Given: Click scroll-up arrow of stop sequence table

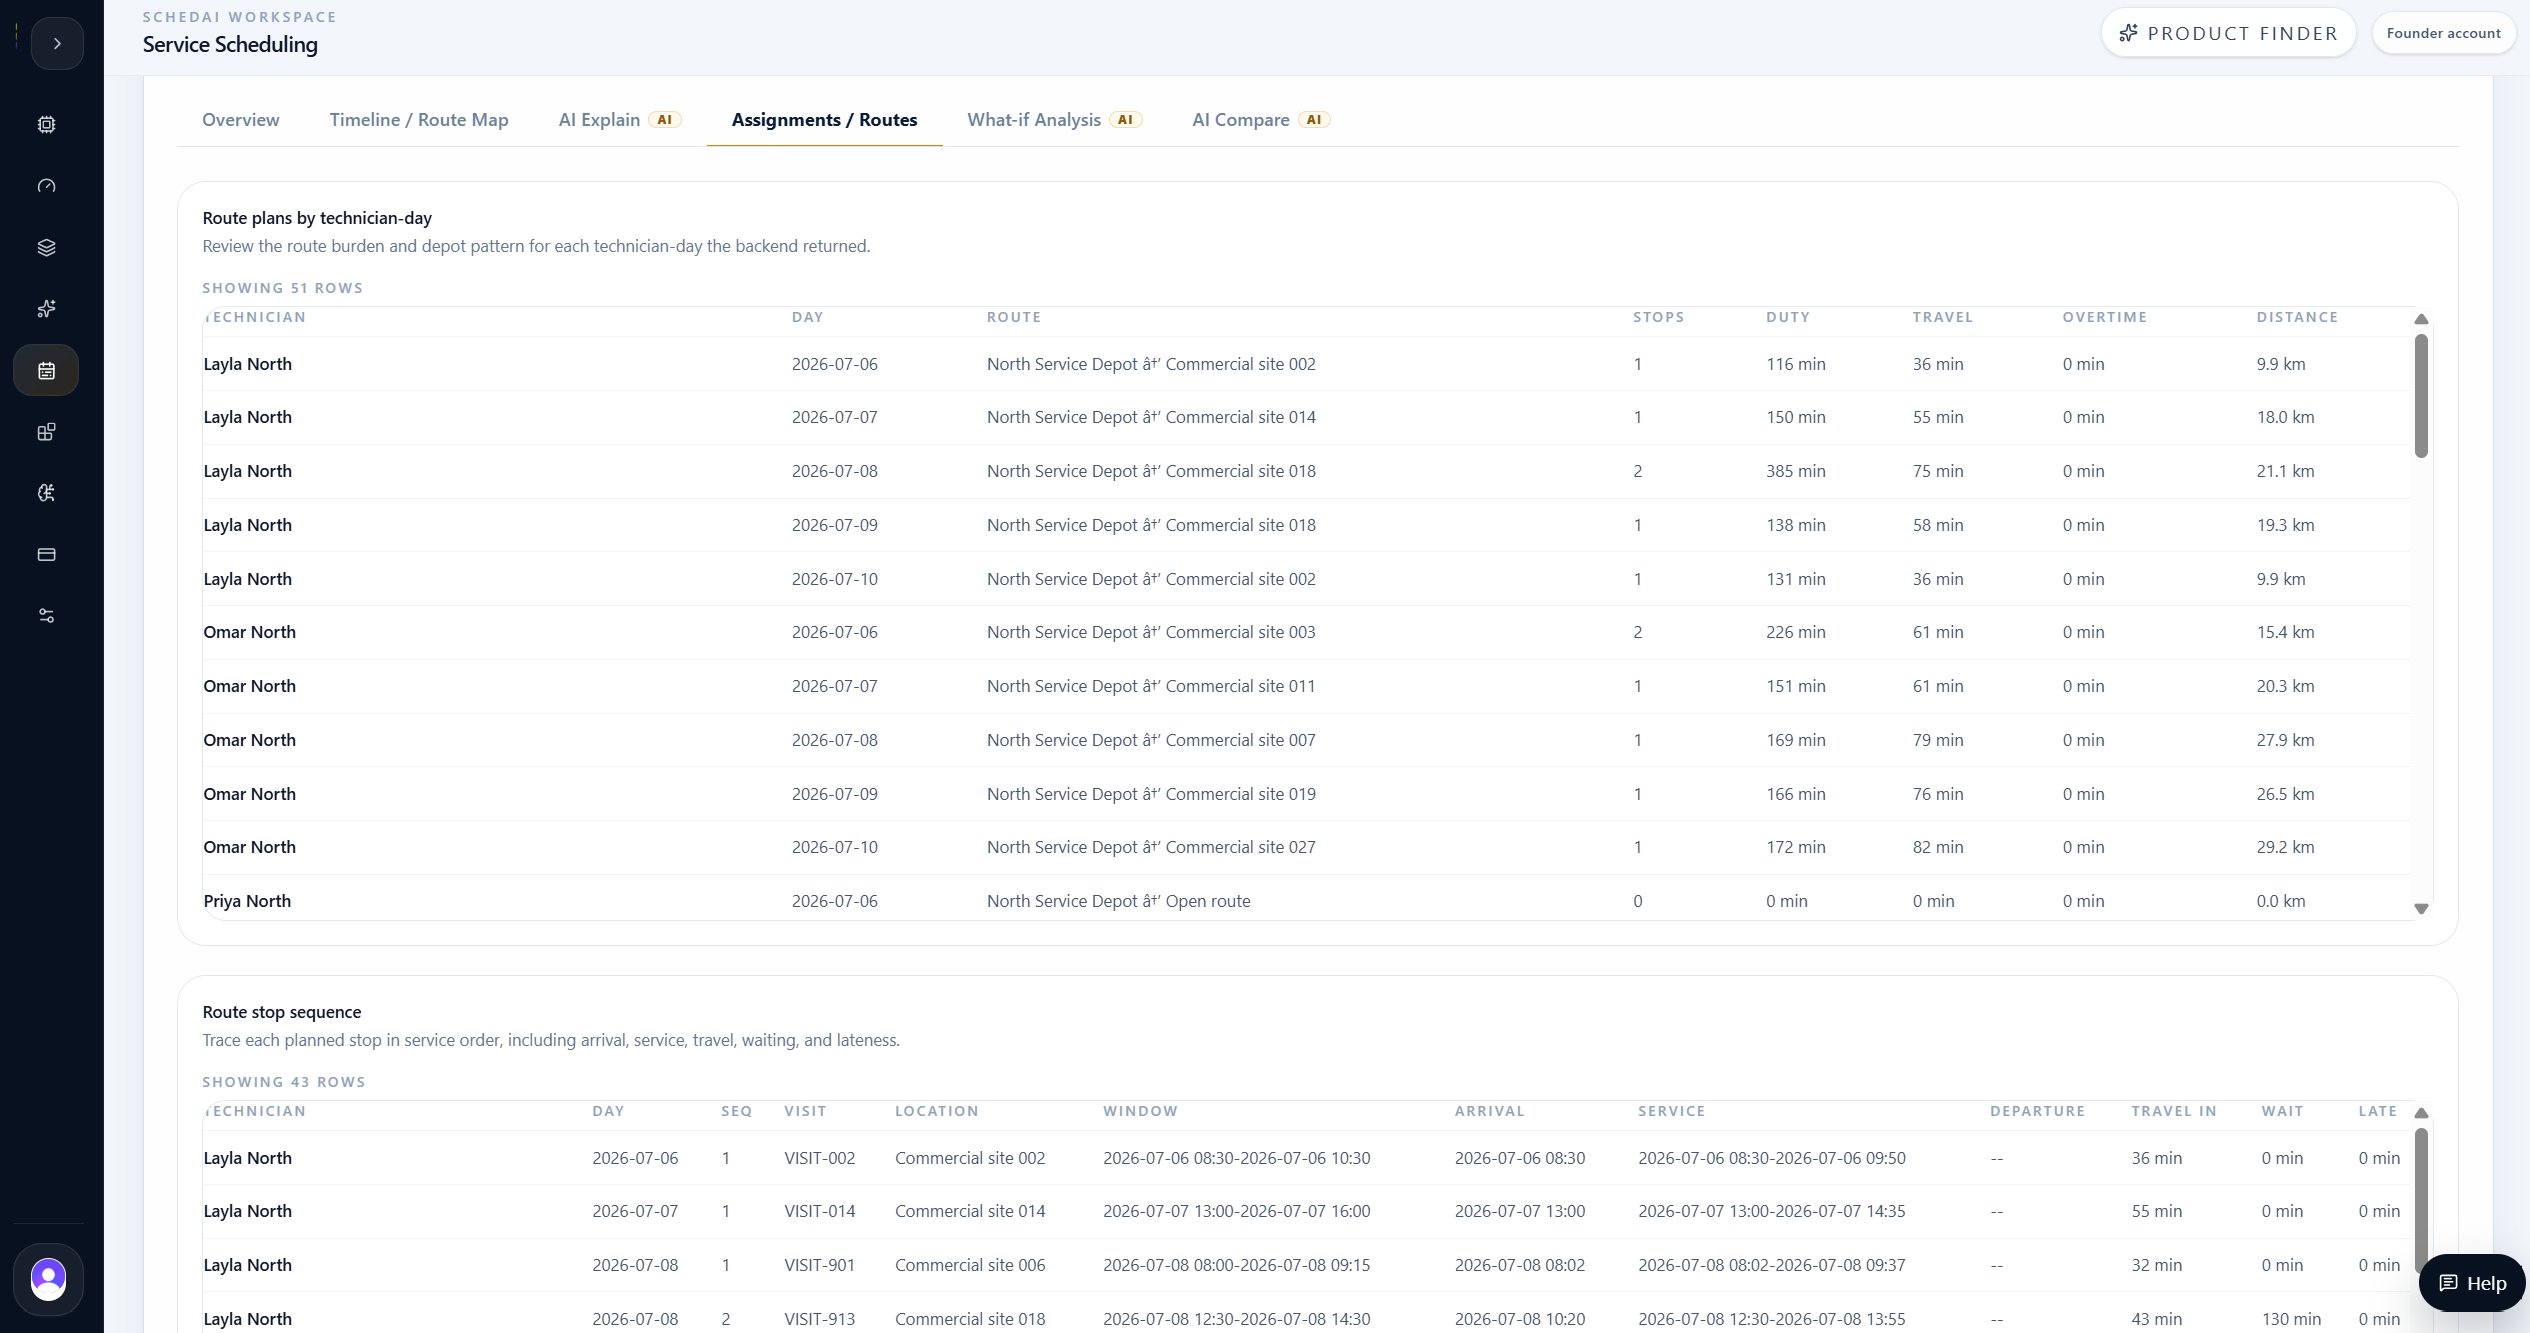Looking at the screenshot, I should coord(2421,1113).
